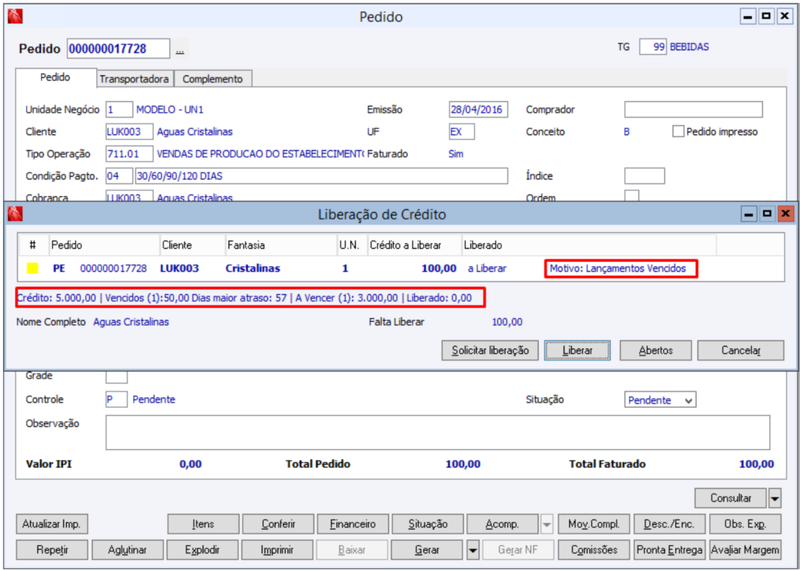Screen dimensions: 800x571
Task: Open the Financeiro button
Action: [353, 524]
